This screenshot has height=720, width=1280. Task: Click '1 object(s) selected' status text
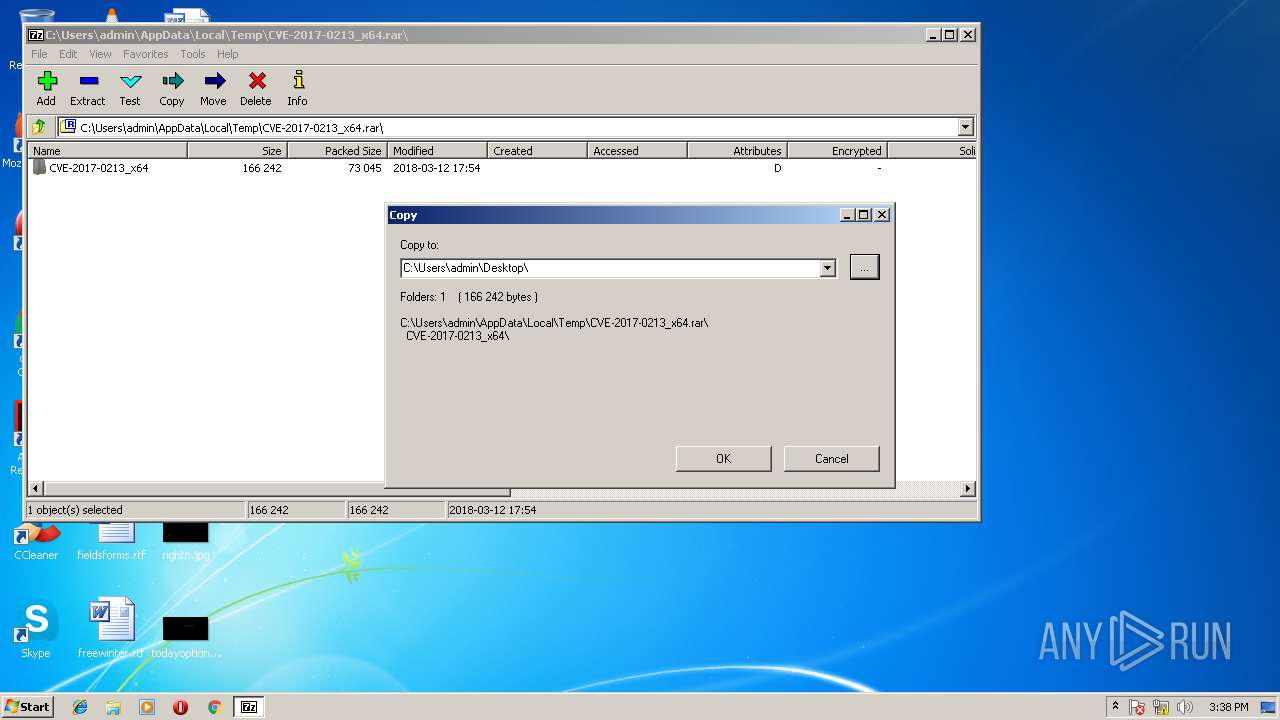[75, 510]
